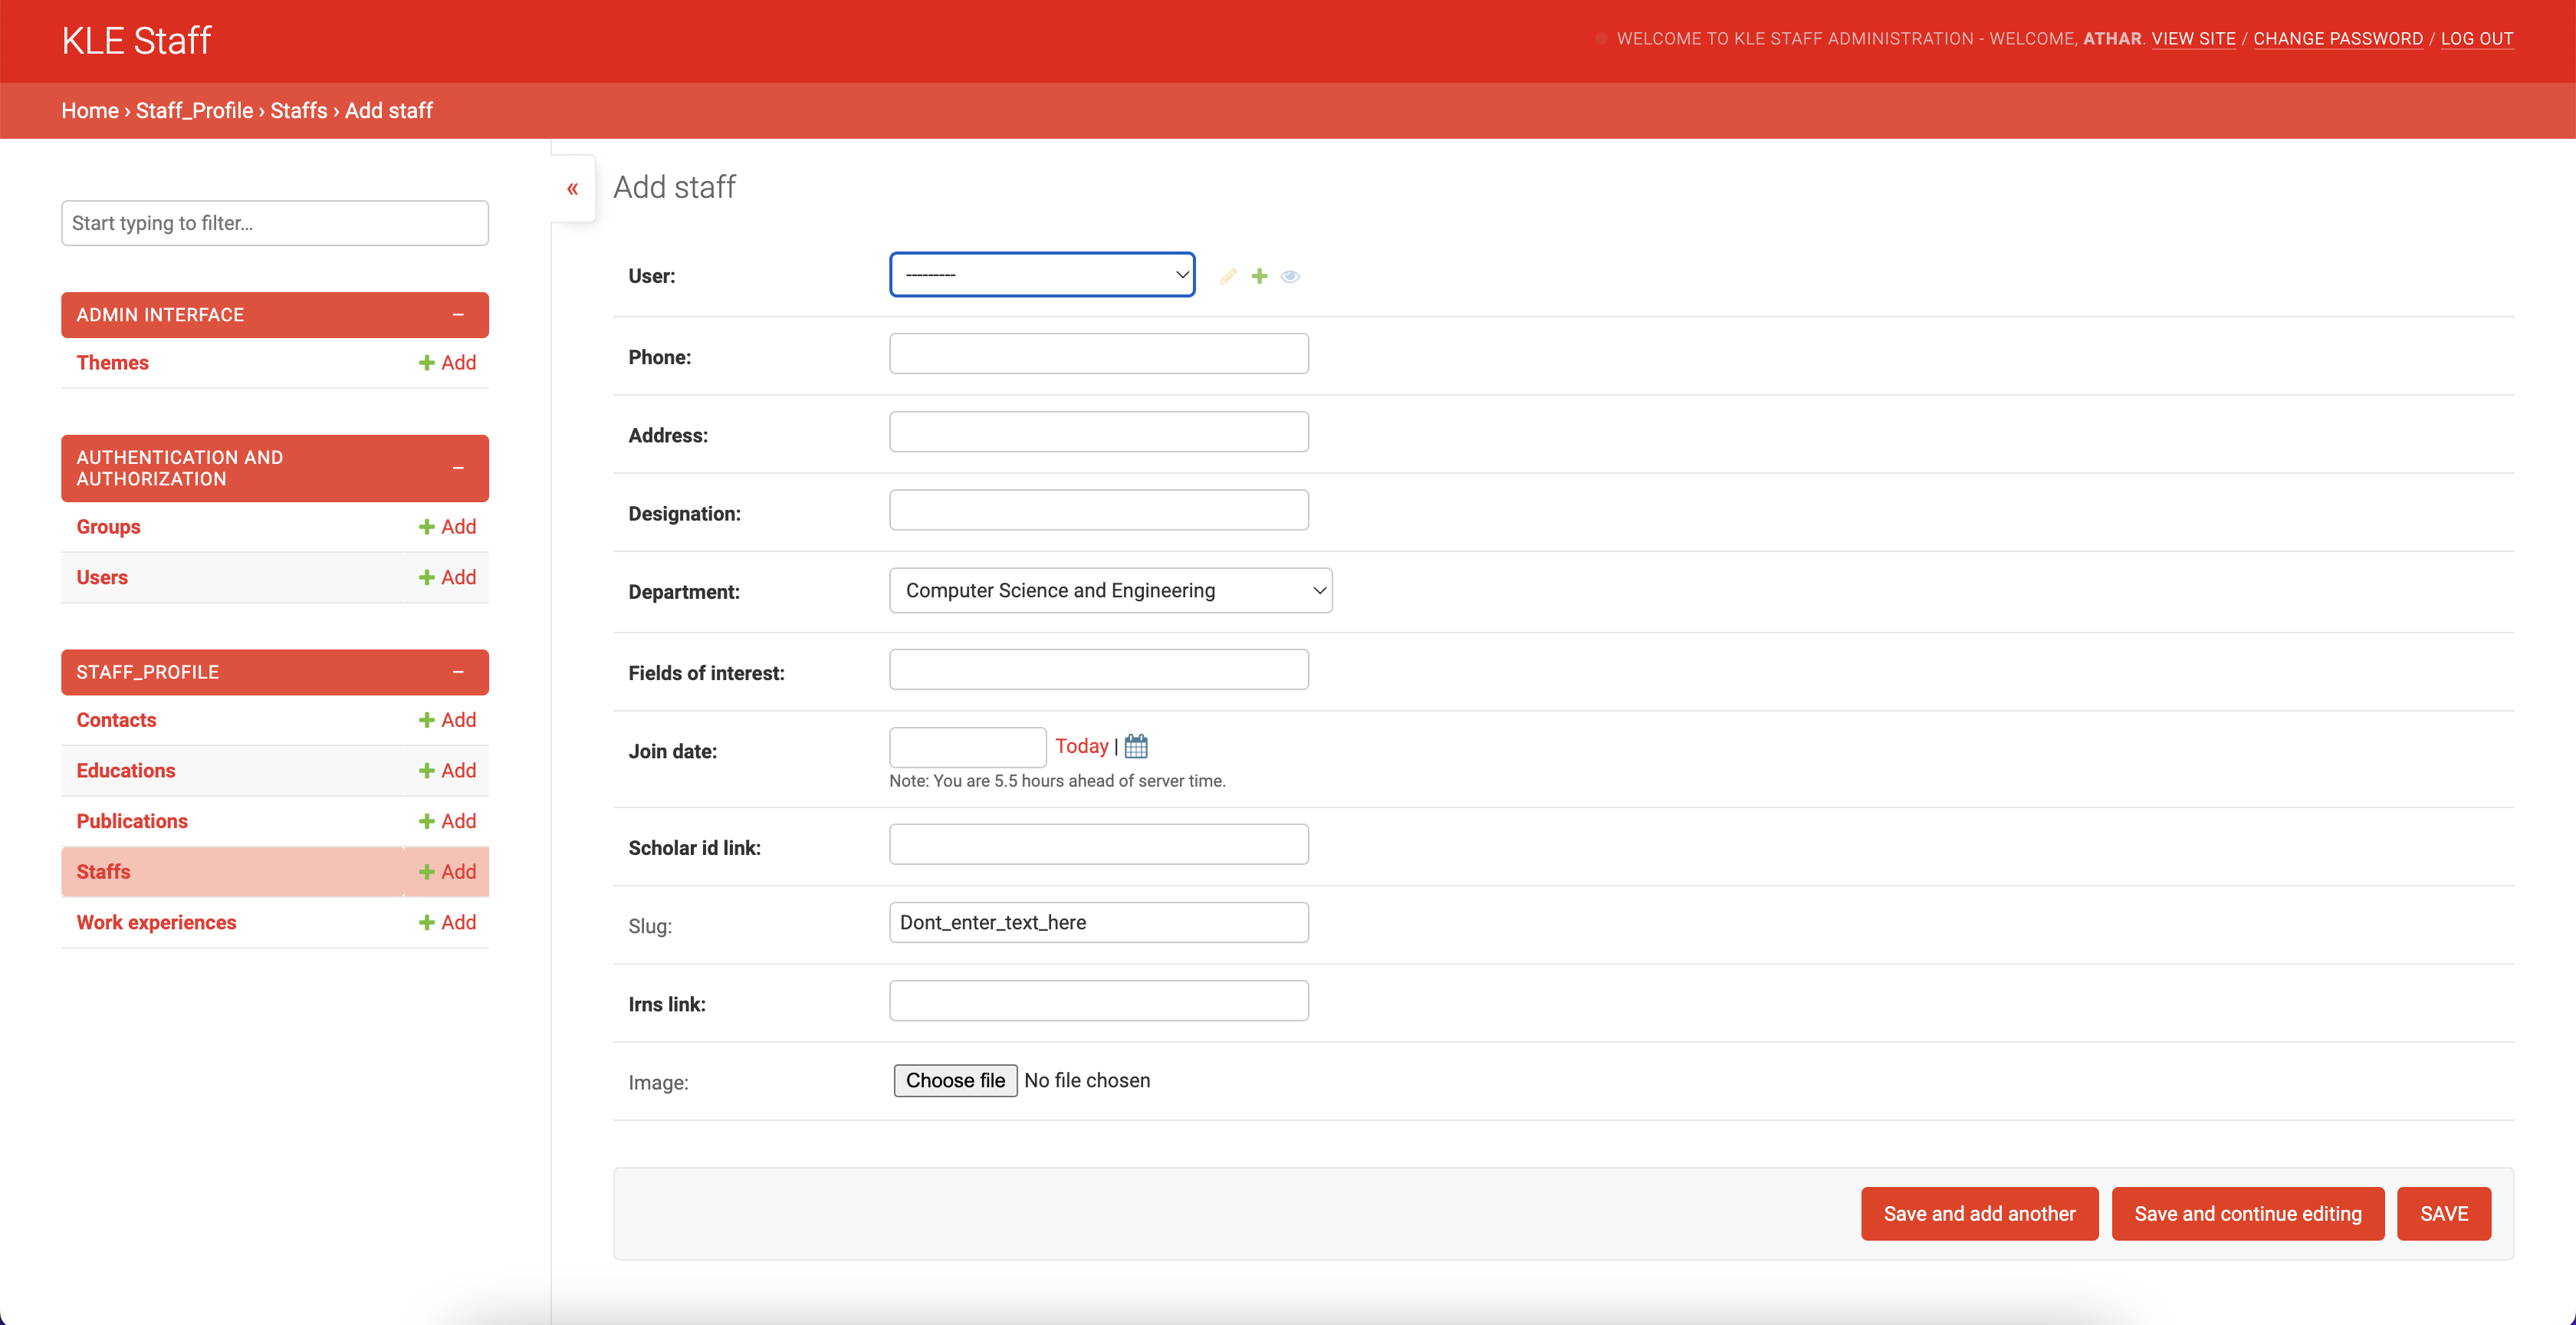Open the calendar picker for Join date

pos(1136,746)
